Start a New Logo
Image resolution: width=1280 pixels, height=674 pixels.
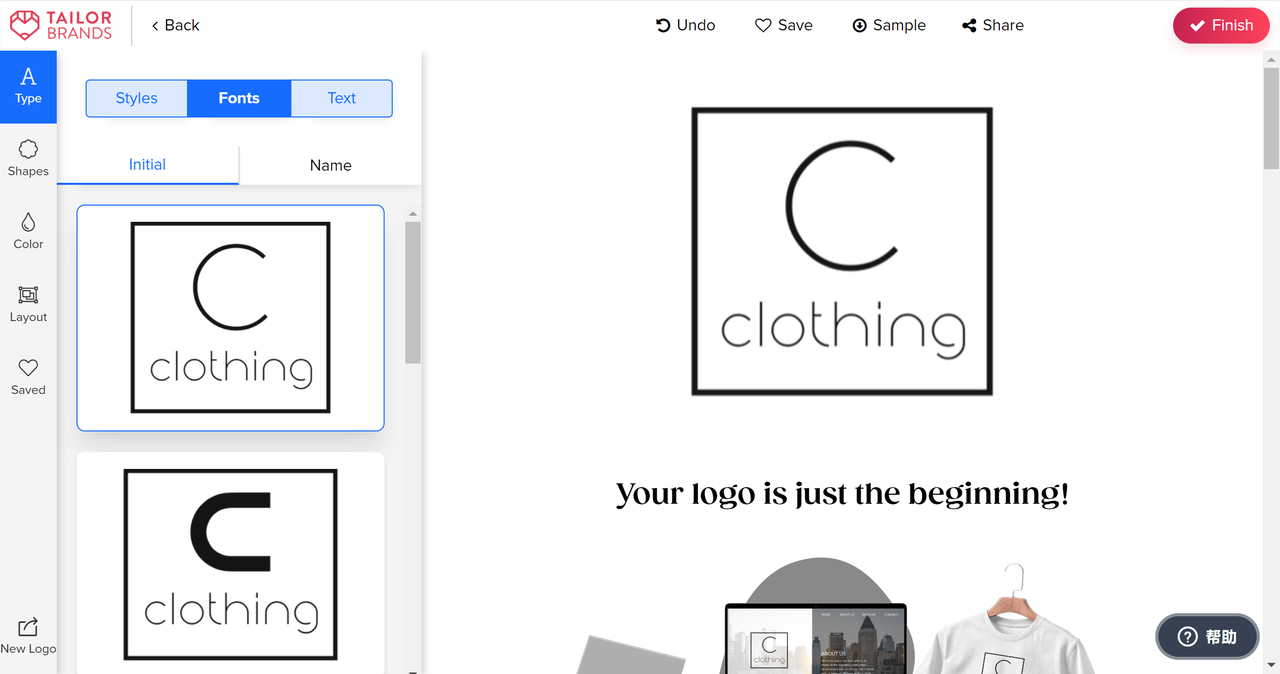coord(28,636)
